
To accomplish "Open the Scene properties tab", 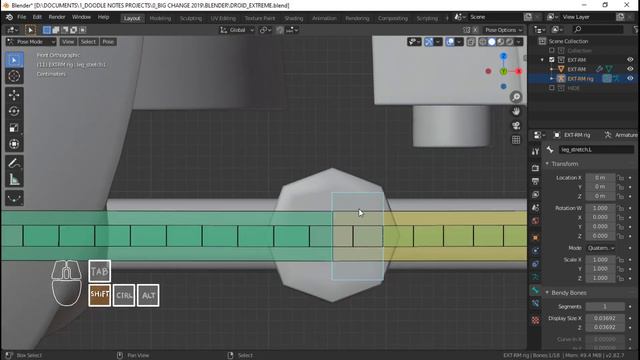I will tap(535, 208).
